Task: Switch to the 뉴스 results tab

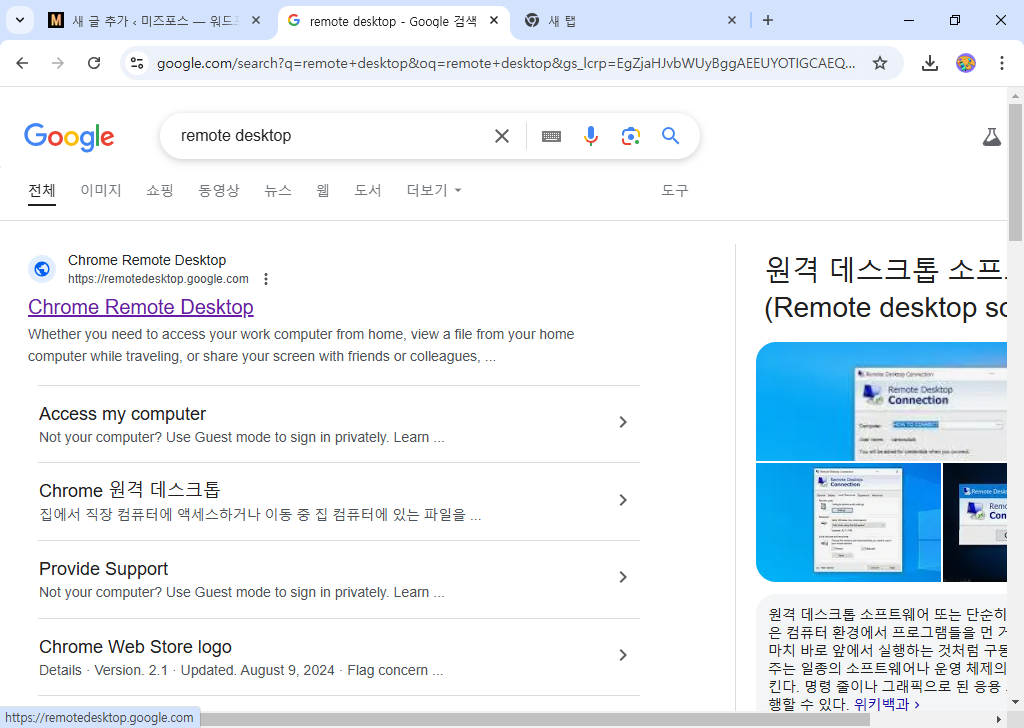Action: point(278,190)
